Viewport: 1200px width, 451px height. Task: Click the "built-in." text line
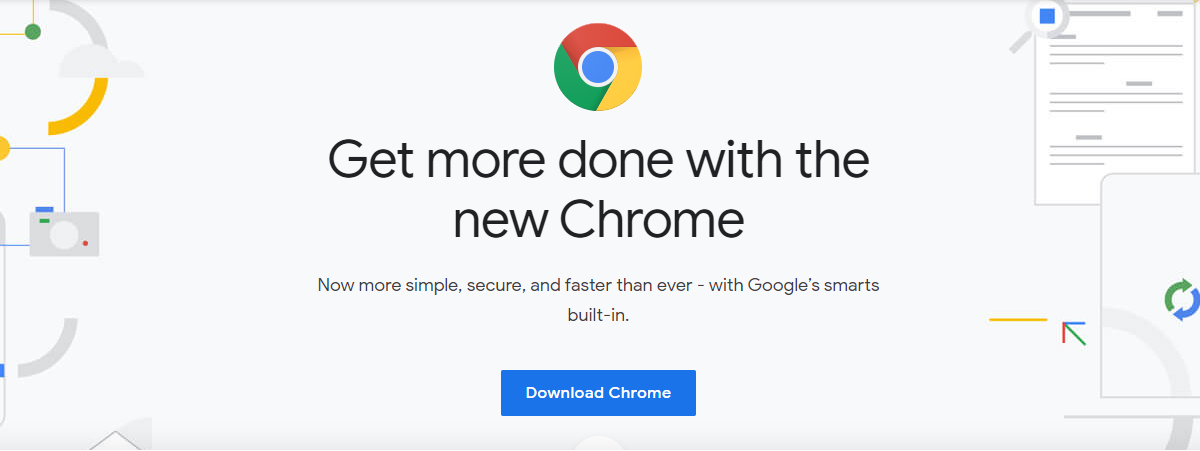coord(598,314)
